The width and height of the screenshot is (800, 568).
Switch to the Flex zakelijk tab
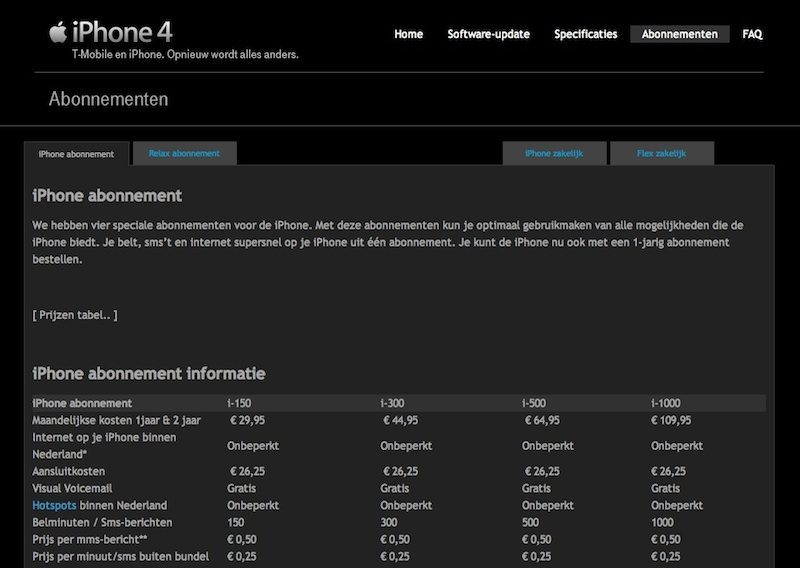click(662, 153)
